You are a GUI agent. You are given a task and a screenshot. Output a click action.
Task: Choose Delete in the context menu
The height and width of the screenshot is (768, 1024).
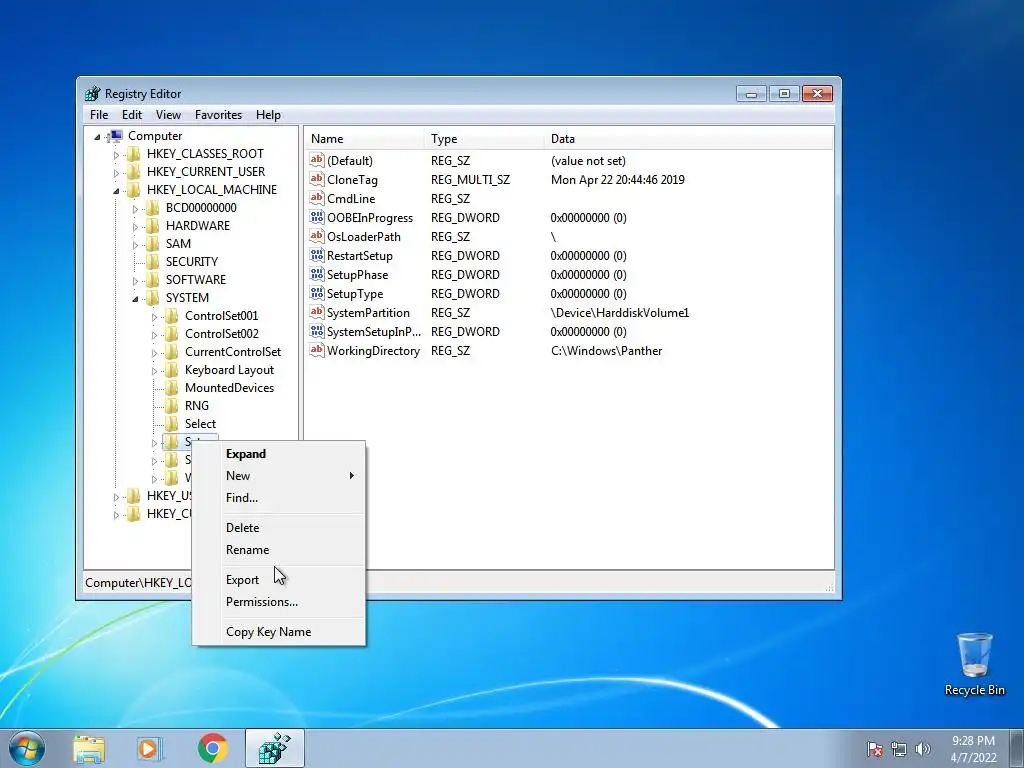click(279, 528)
